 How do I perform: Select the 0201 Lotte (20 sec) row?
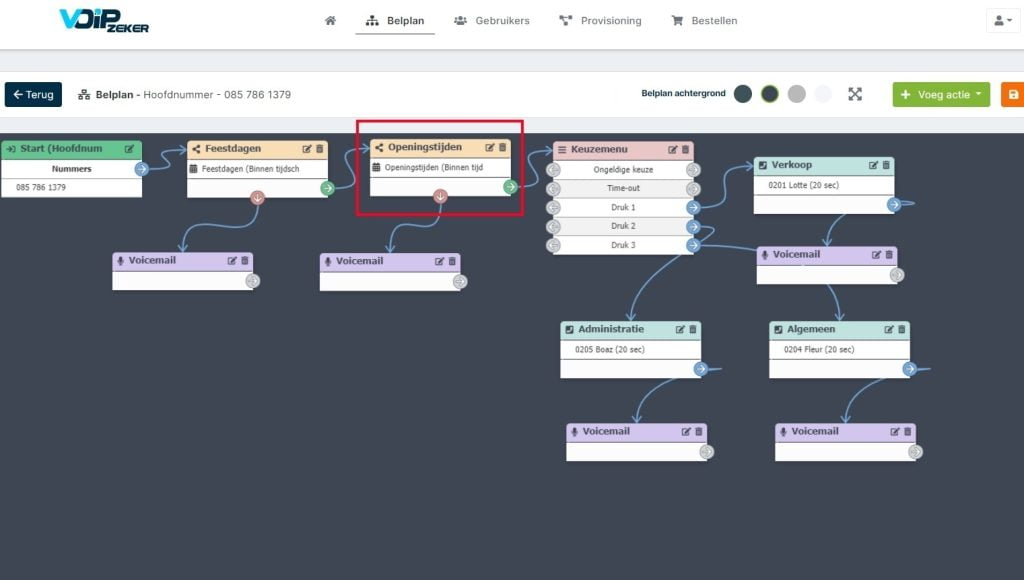point(824,185)
